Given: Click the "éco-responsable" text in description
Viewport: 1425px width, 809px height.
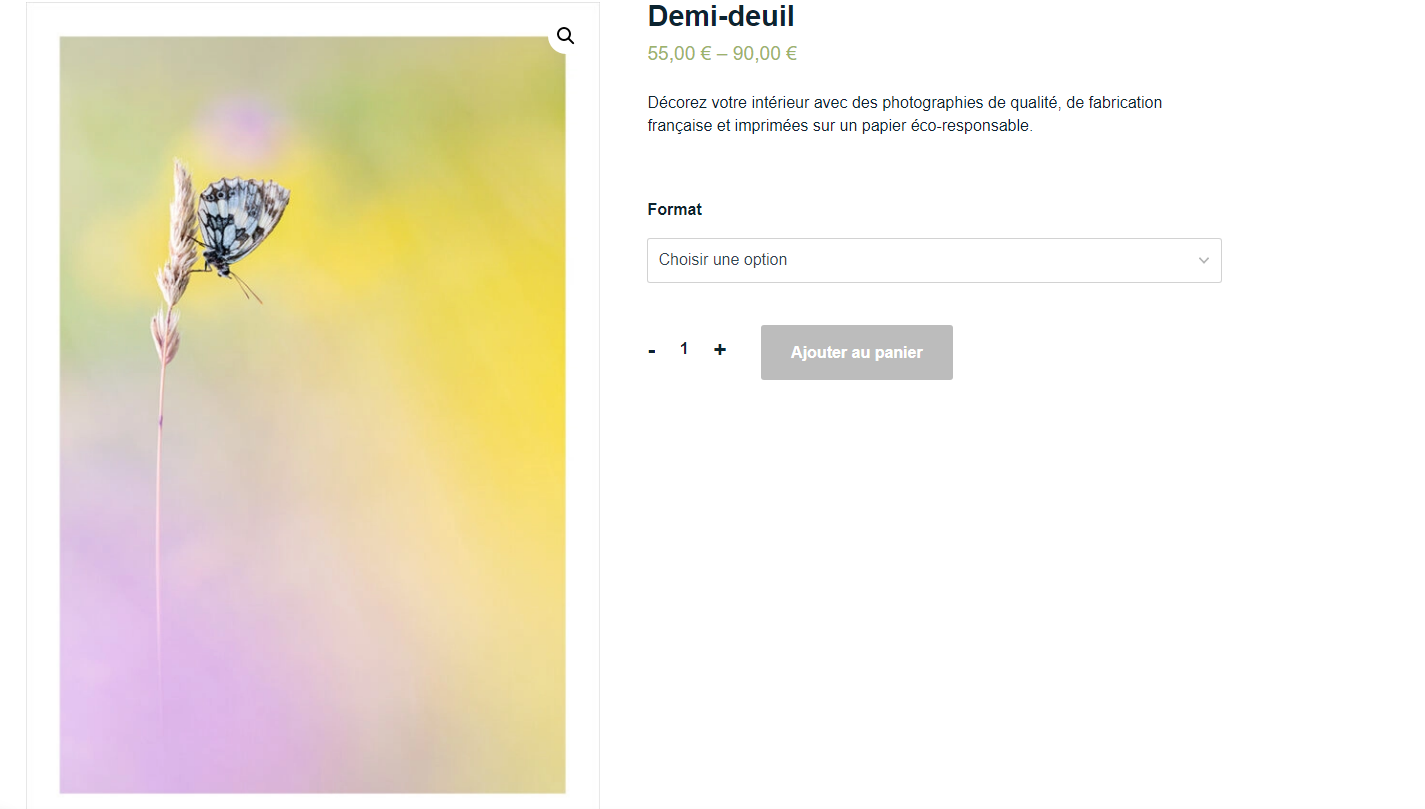Looking at the screenshot, I should [x=971, y=126].
